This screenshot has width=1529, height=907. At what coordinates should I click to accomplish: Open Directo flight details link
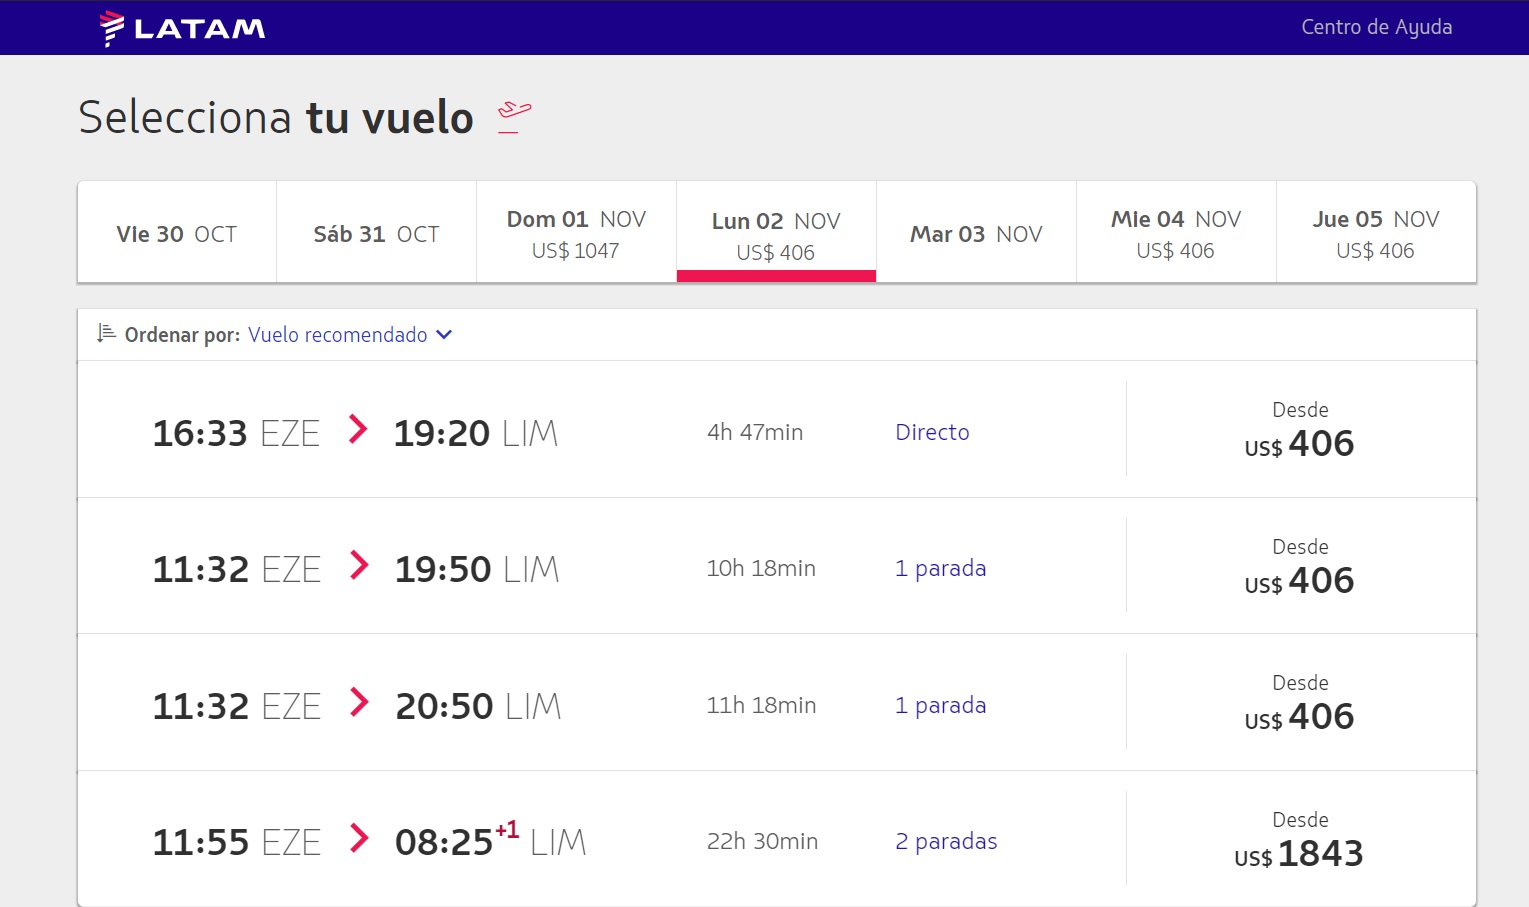pyautogui.click(x=932, y=432)
